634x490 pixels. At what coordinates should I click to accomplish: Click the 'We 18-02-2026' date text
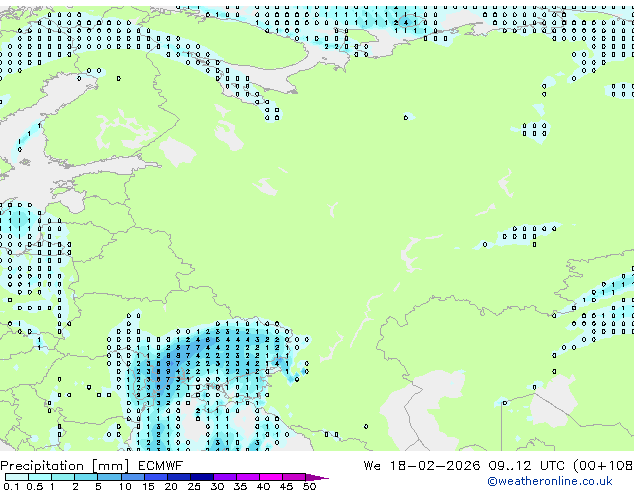(422, 466)
